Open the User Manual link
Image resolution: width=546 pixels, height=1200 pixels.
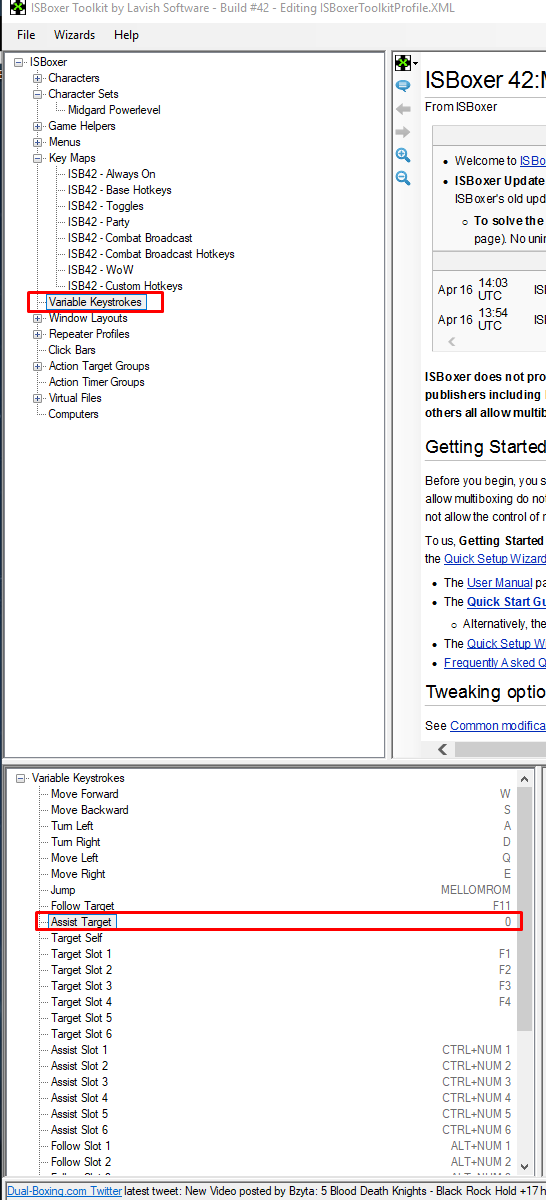point(500,582)
